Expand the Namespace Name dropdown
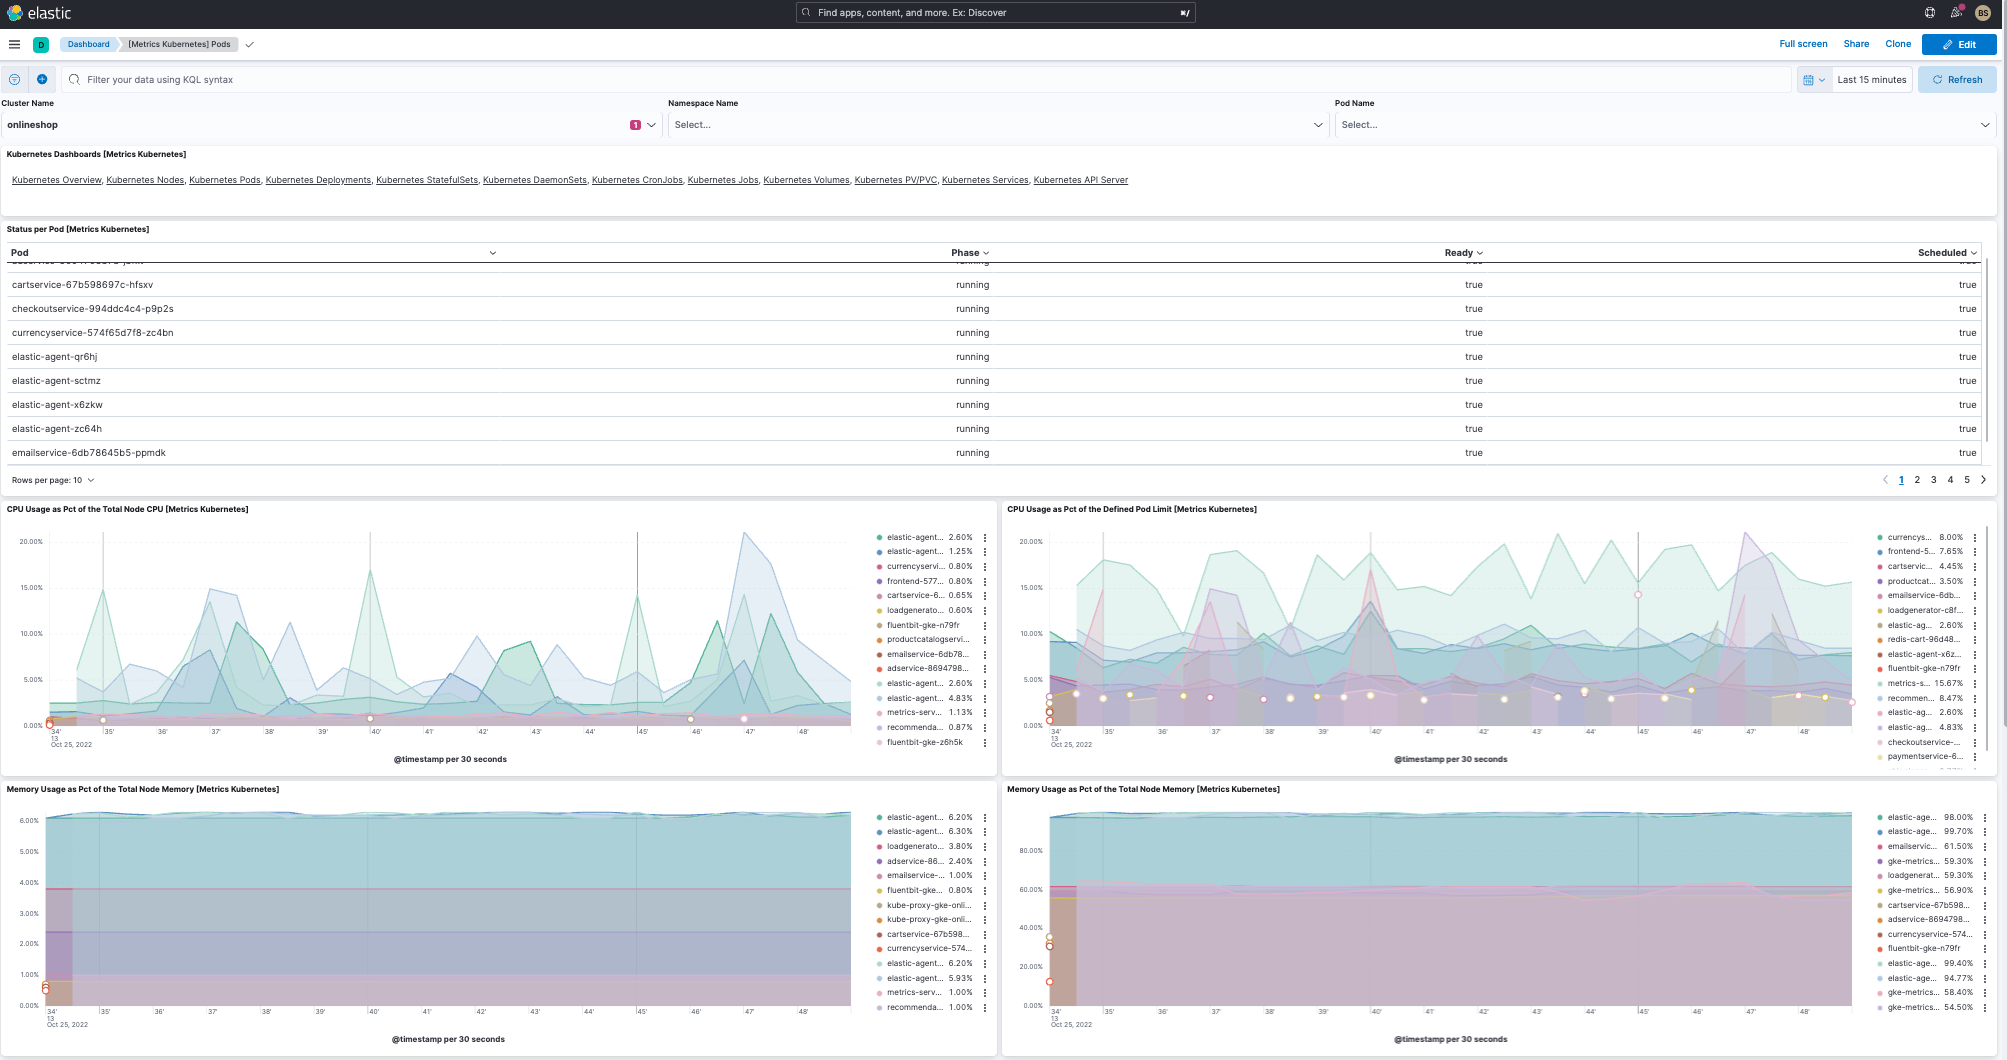Viewport: 2007px width, 1060px height. click(x=996, y=125)
